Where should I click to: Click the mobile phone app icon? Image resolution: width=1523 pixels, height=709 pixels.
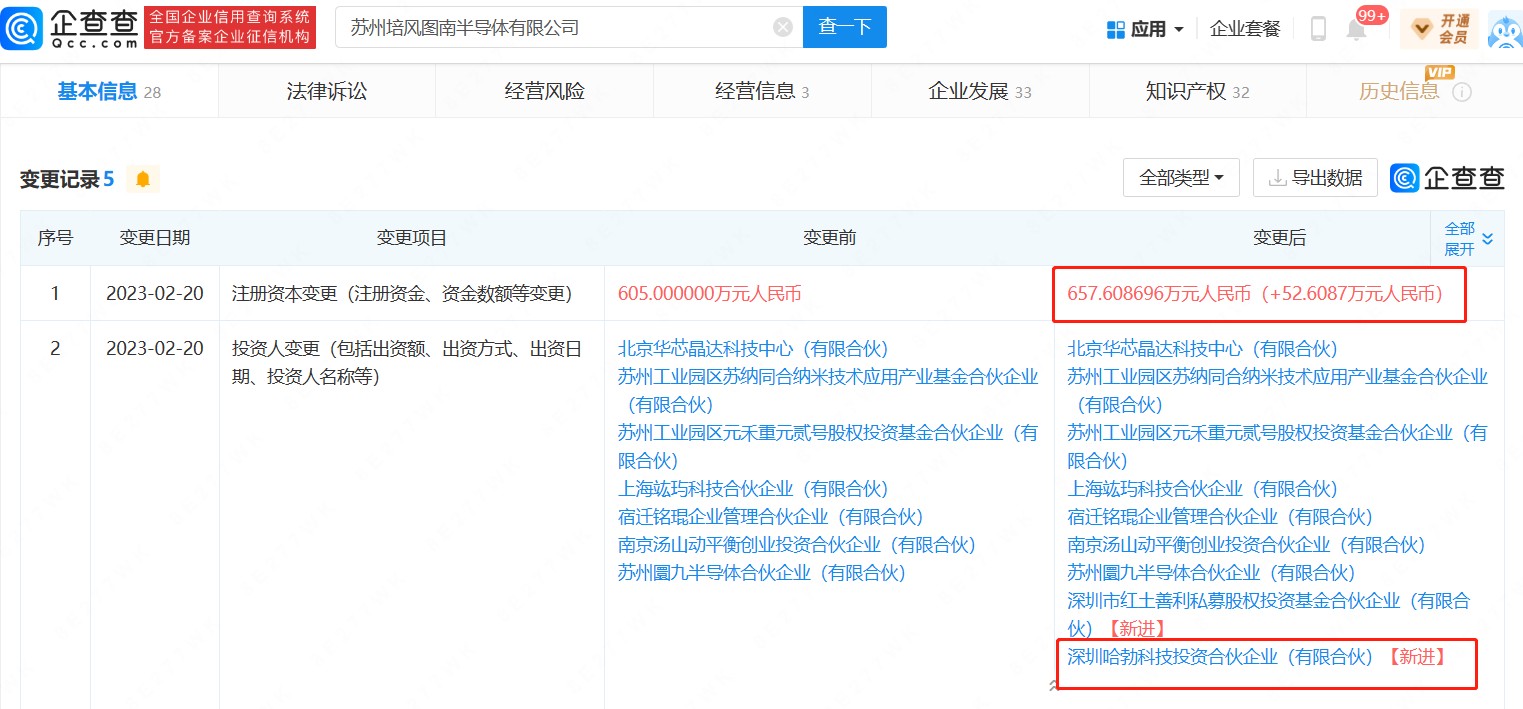click(1316, 28)
